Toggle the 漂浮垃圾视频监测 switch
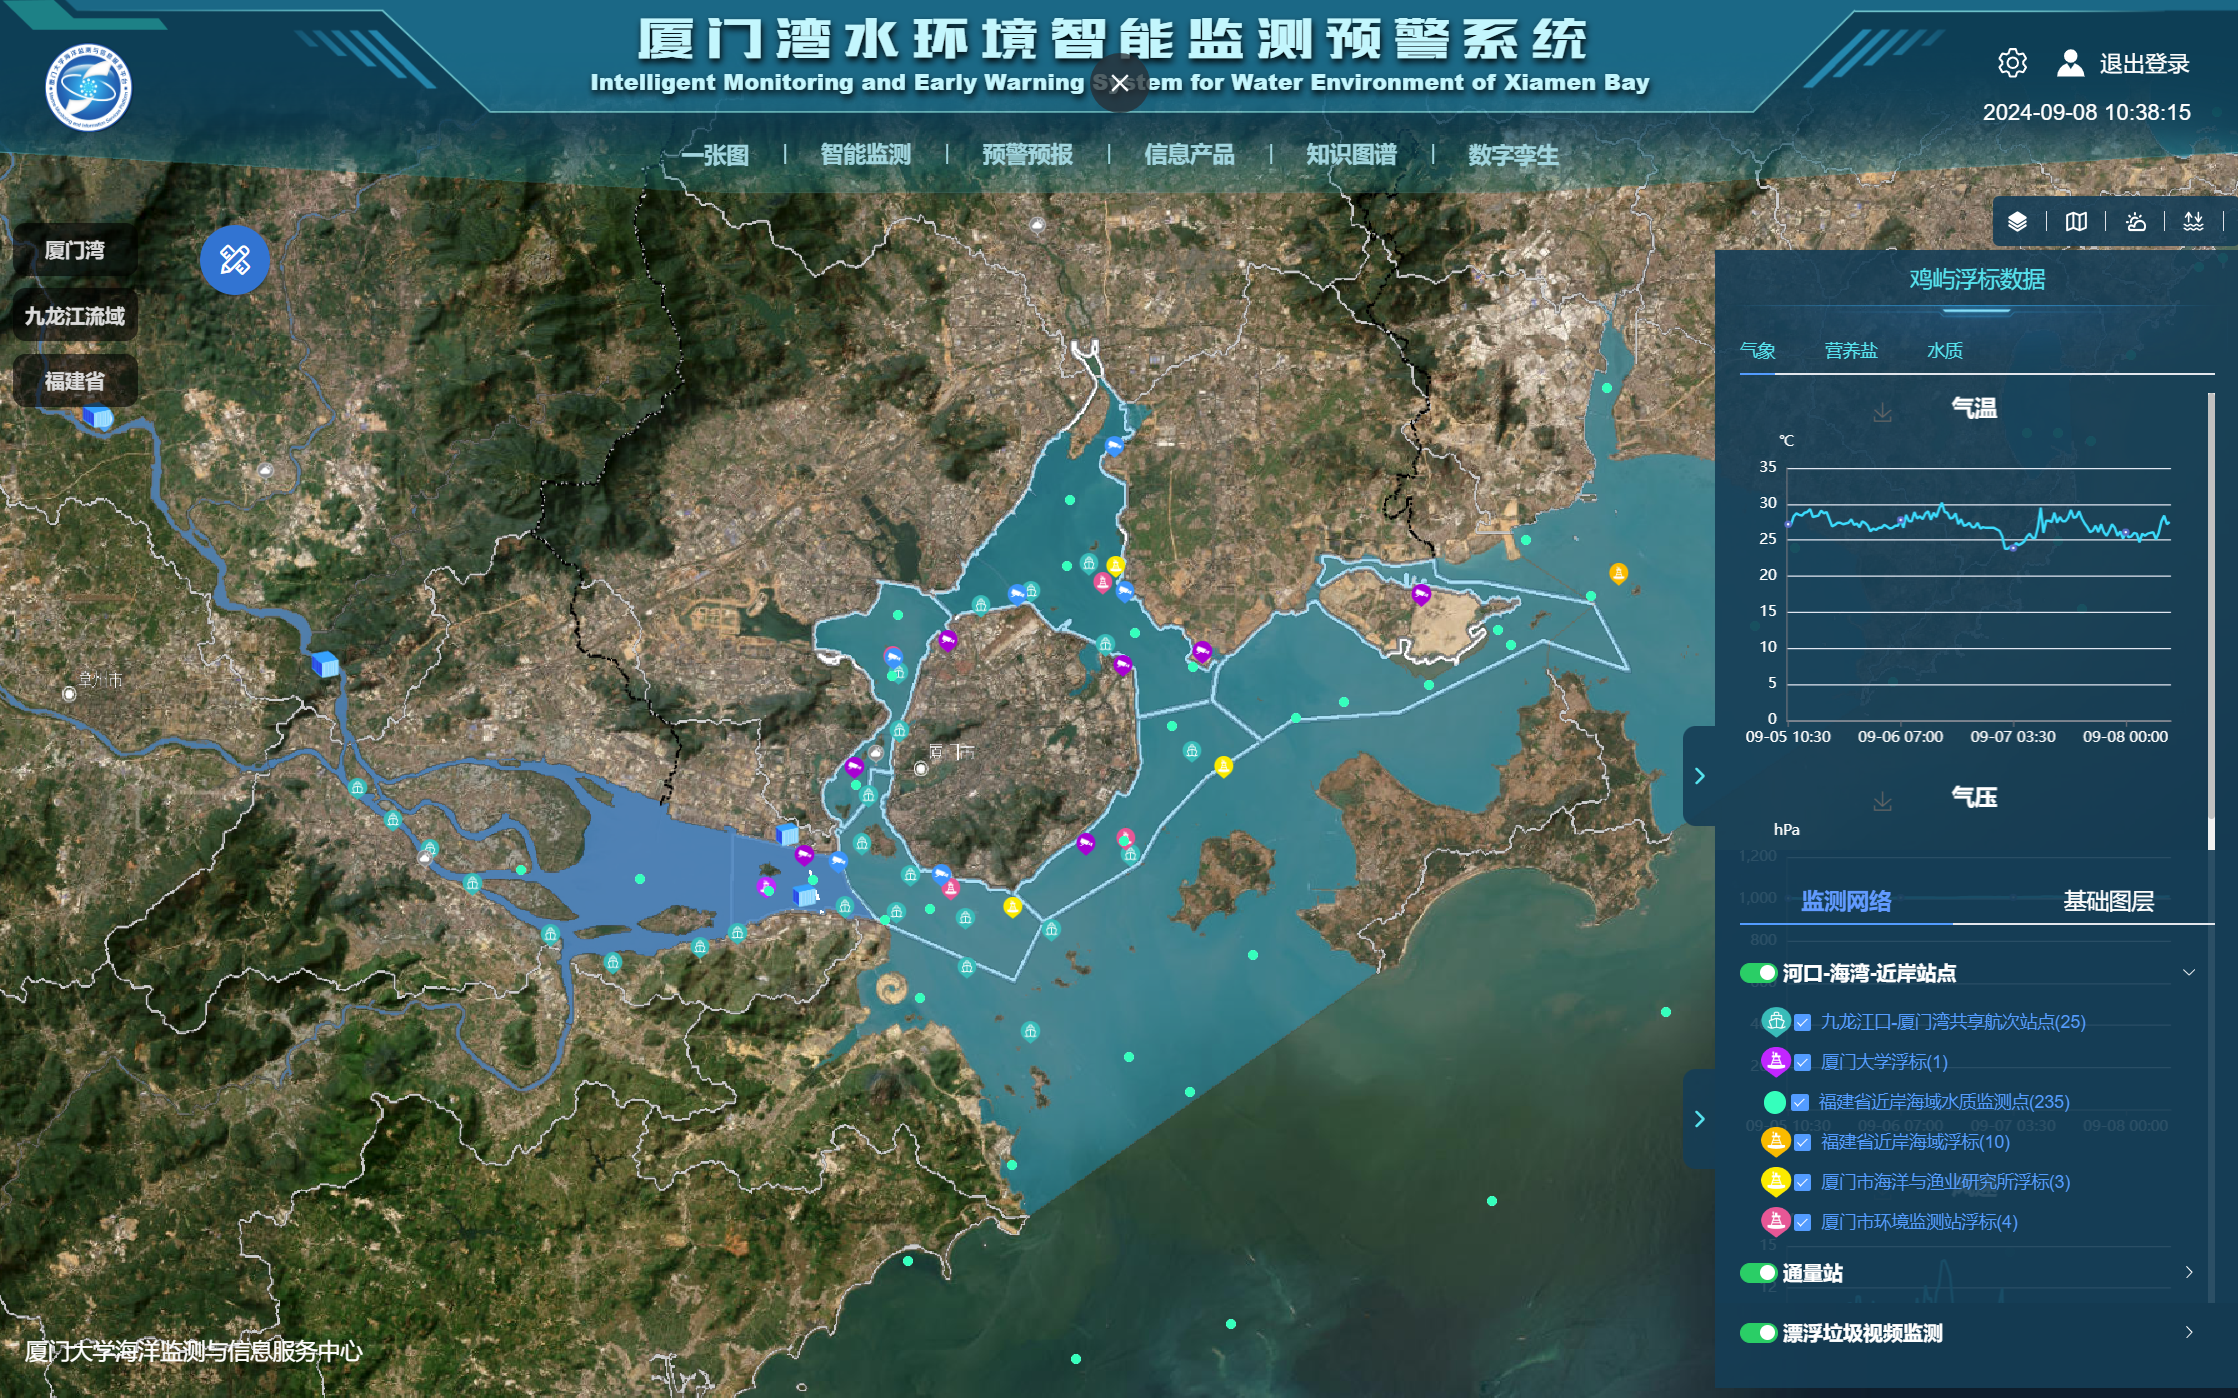The width and height of the screenshot is (2238, 1398). point(1758,1333)
